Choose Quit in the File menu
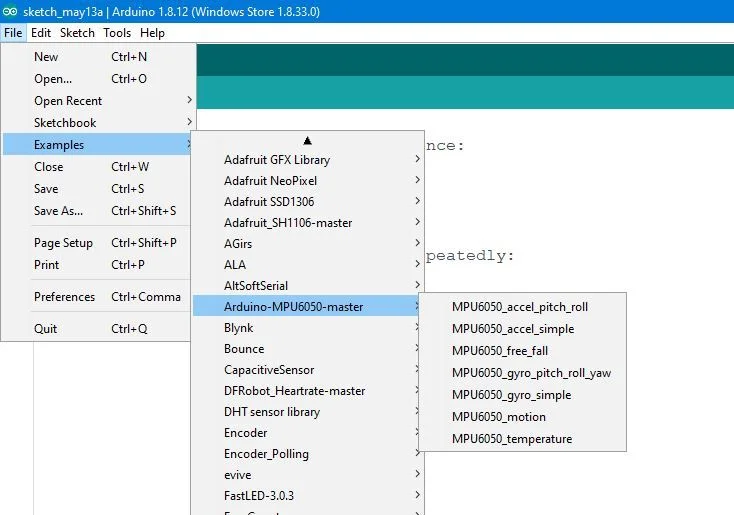The height and width of the screenshot is (515, 734). tap(98, 328)
